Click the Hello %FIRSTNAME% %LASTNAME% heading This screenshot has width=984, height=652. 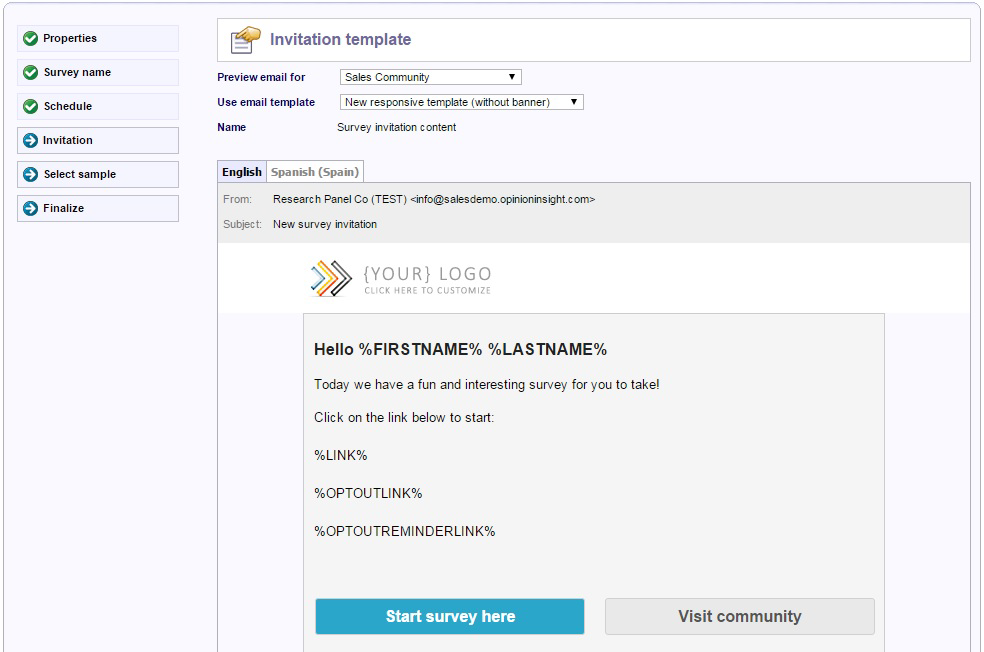click(461, 350)
